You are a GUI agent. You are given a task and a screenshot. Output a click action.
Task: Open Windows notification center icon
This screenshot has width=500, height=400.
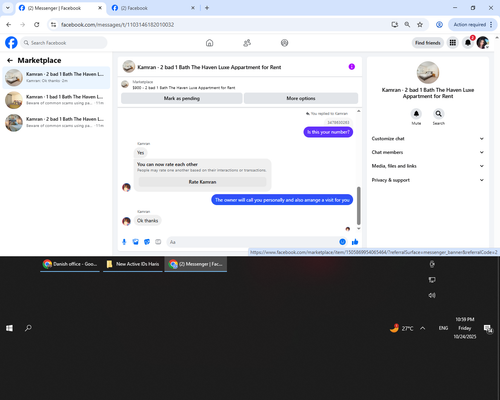tap(488, 329)
